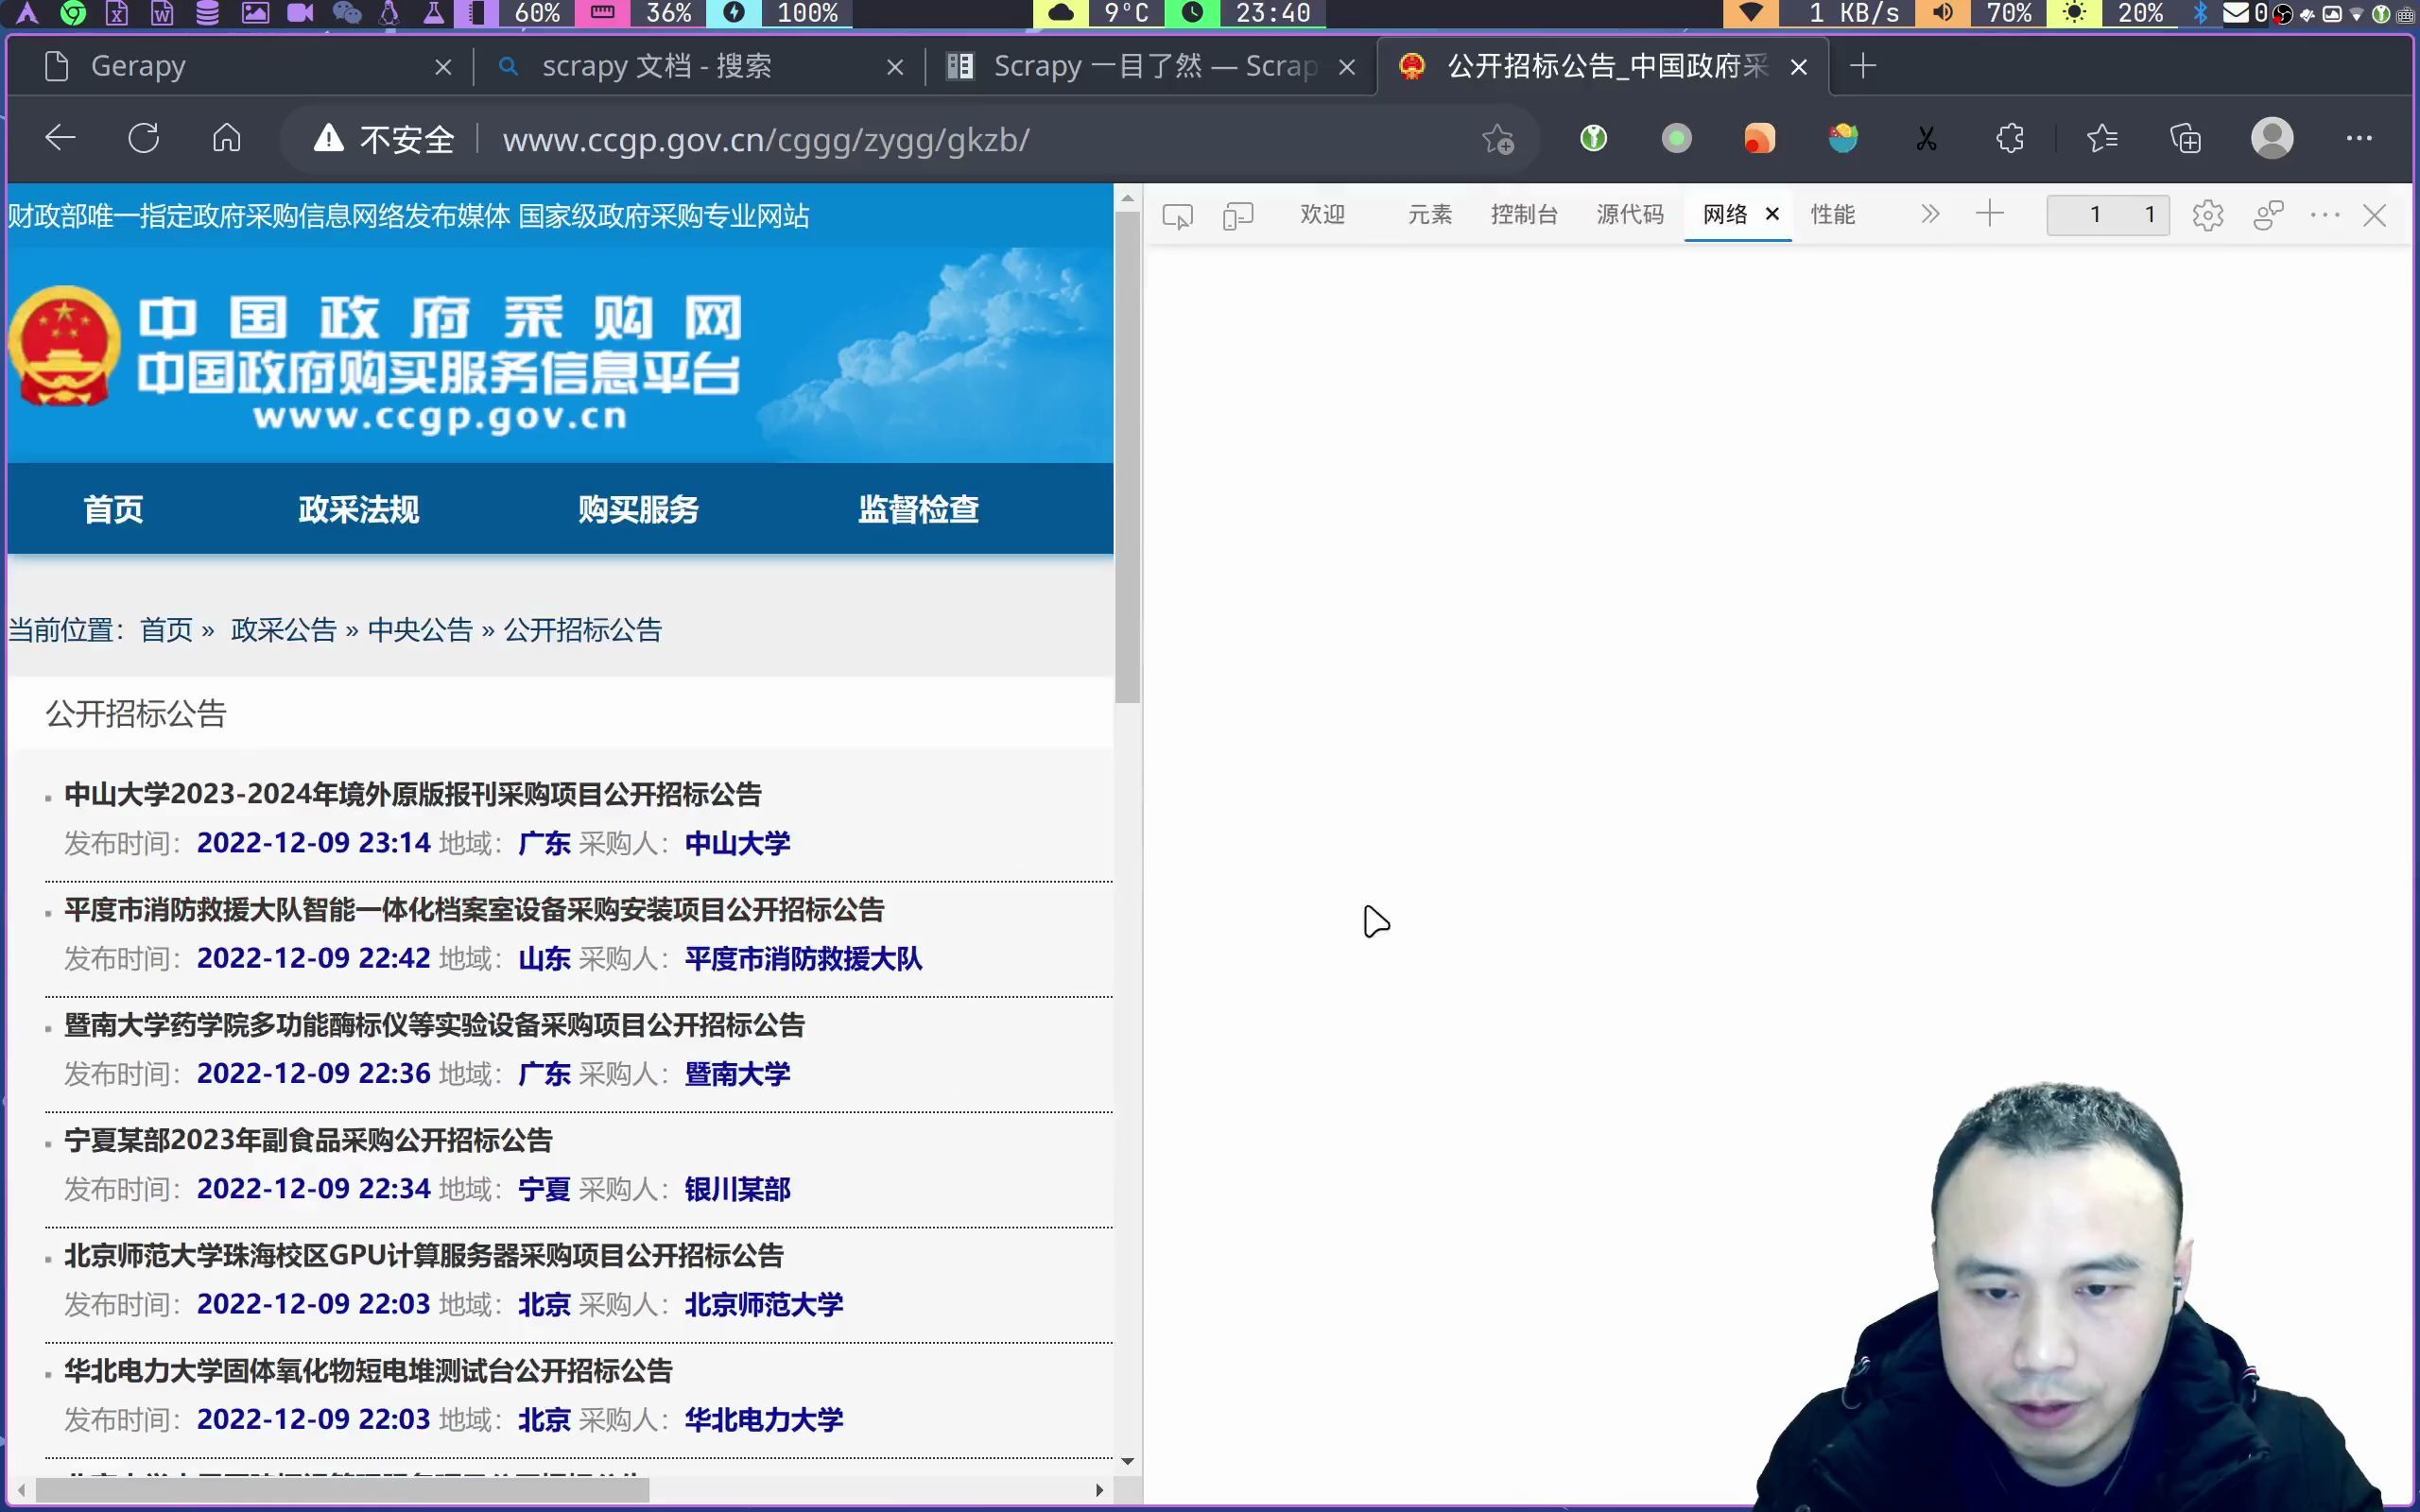This screenshot has width=2420, height=1512.
Task: Switch to the Scrapy 一目了然 tab
Action: 1150,67
